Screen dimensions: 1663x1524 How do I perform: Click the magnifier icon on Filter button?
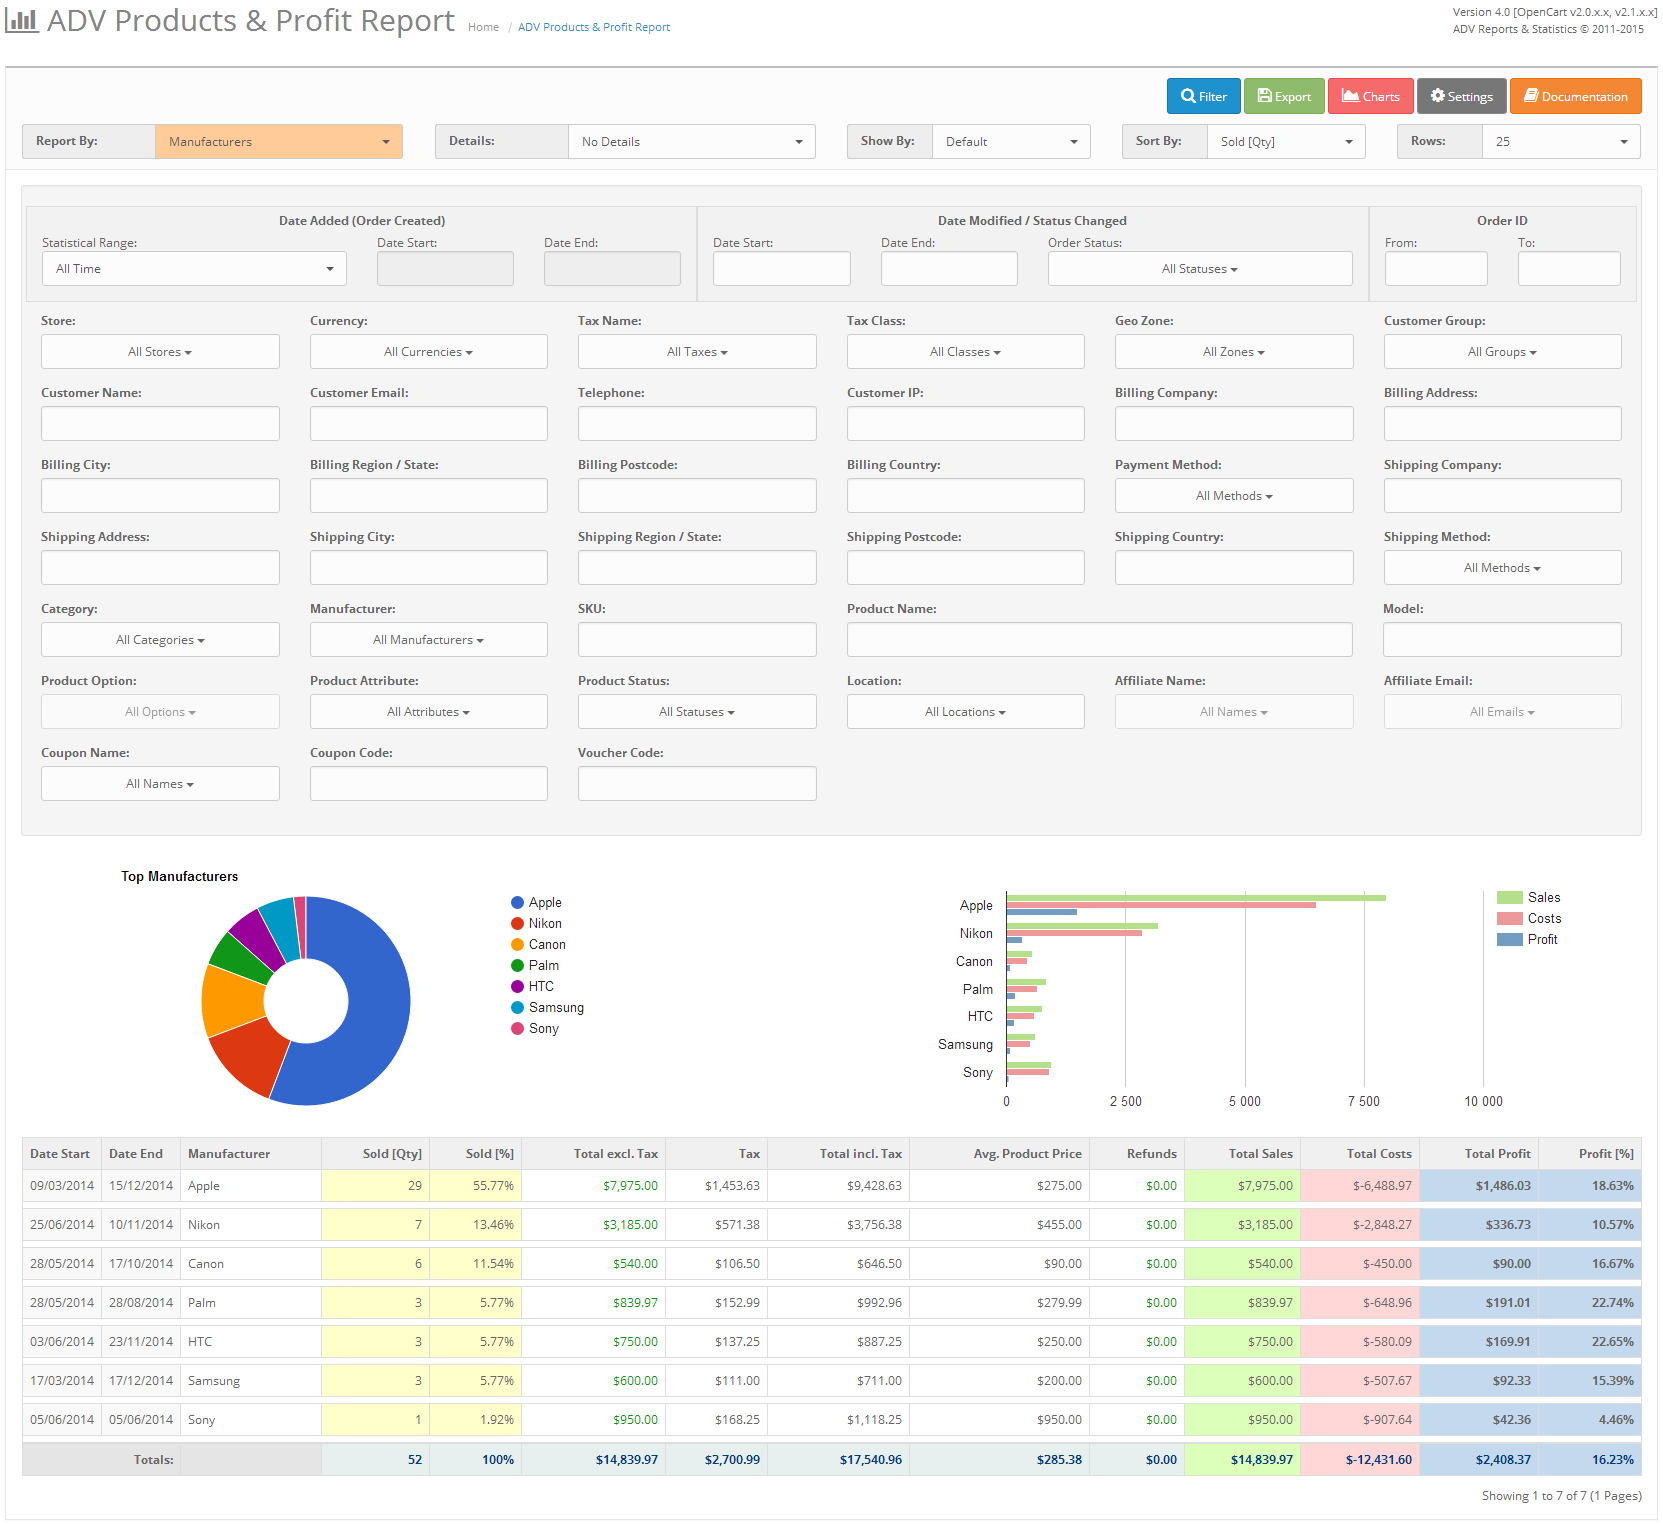click(1188, 96)
